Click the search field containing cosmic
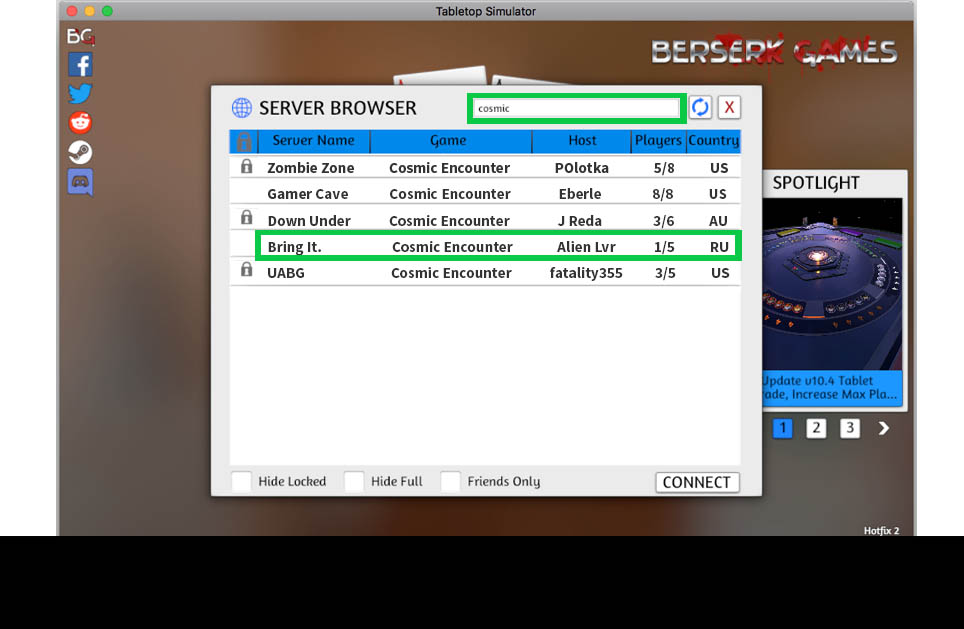964x629 pixels. click(x=576, y=108)
